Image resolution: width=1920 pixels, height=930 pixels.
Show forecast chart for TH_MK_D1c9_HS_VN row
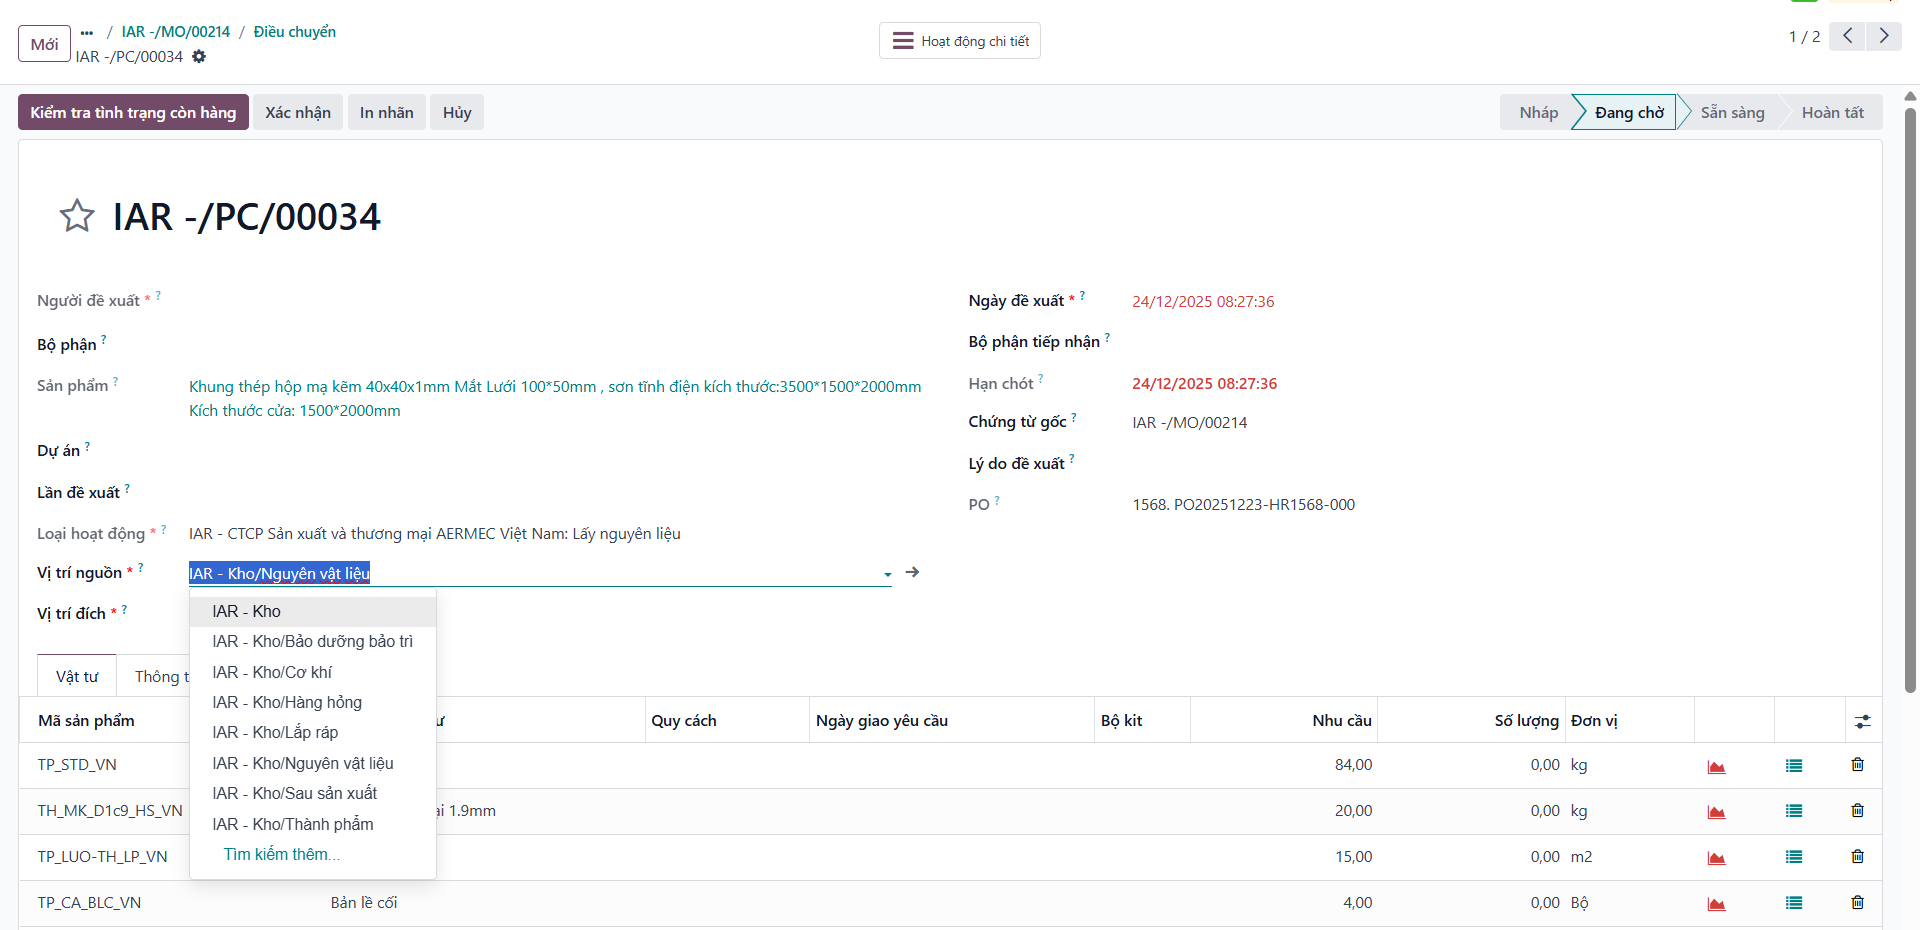click(1716, 812)
